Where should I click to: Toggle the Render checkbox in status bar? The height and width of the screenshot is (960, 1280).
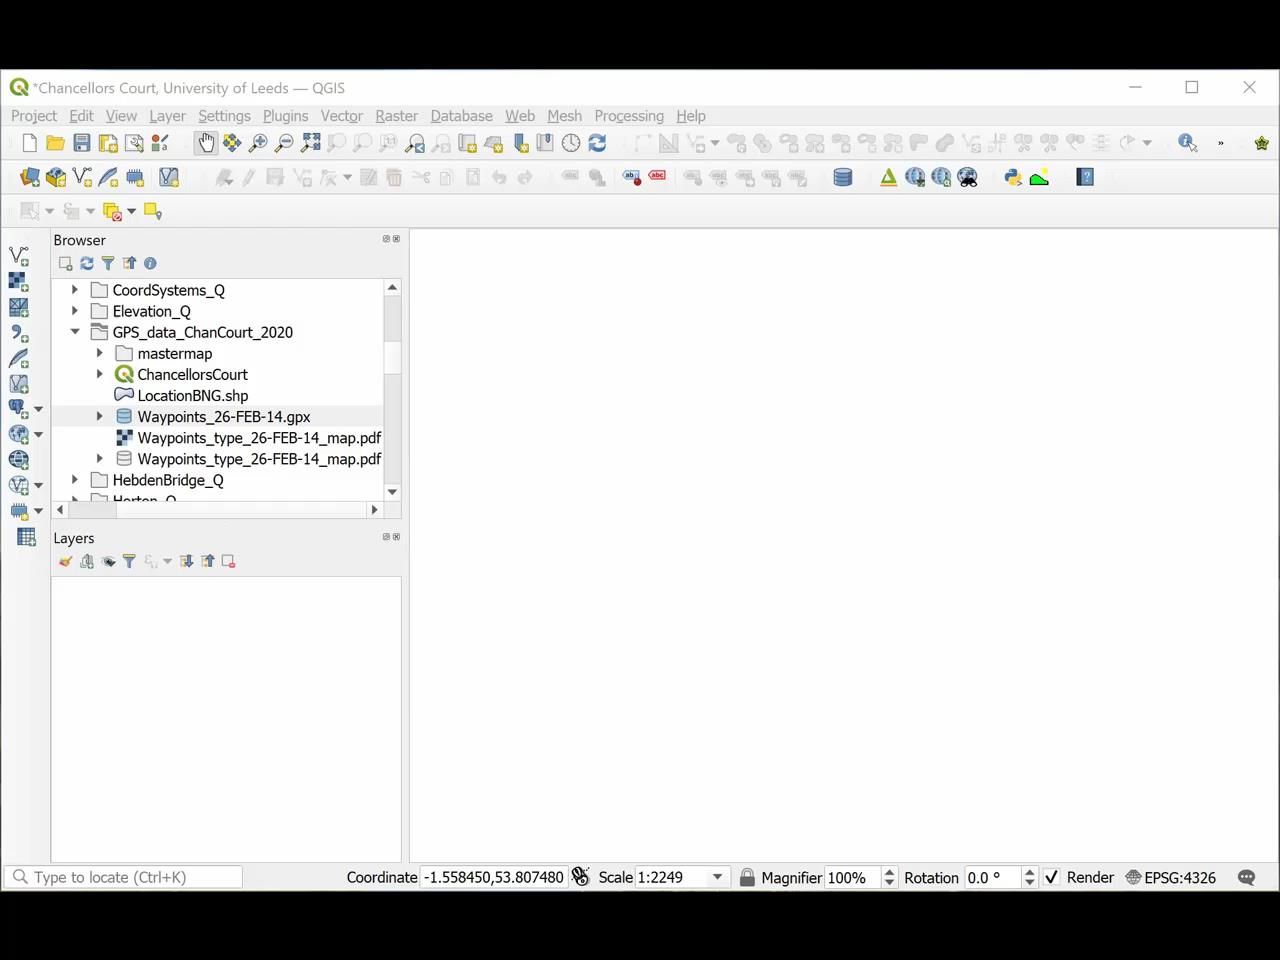(x=1051, y=877)
